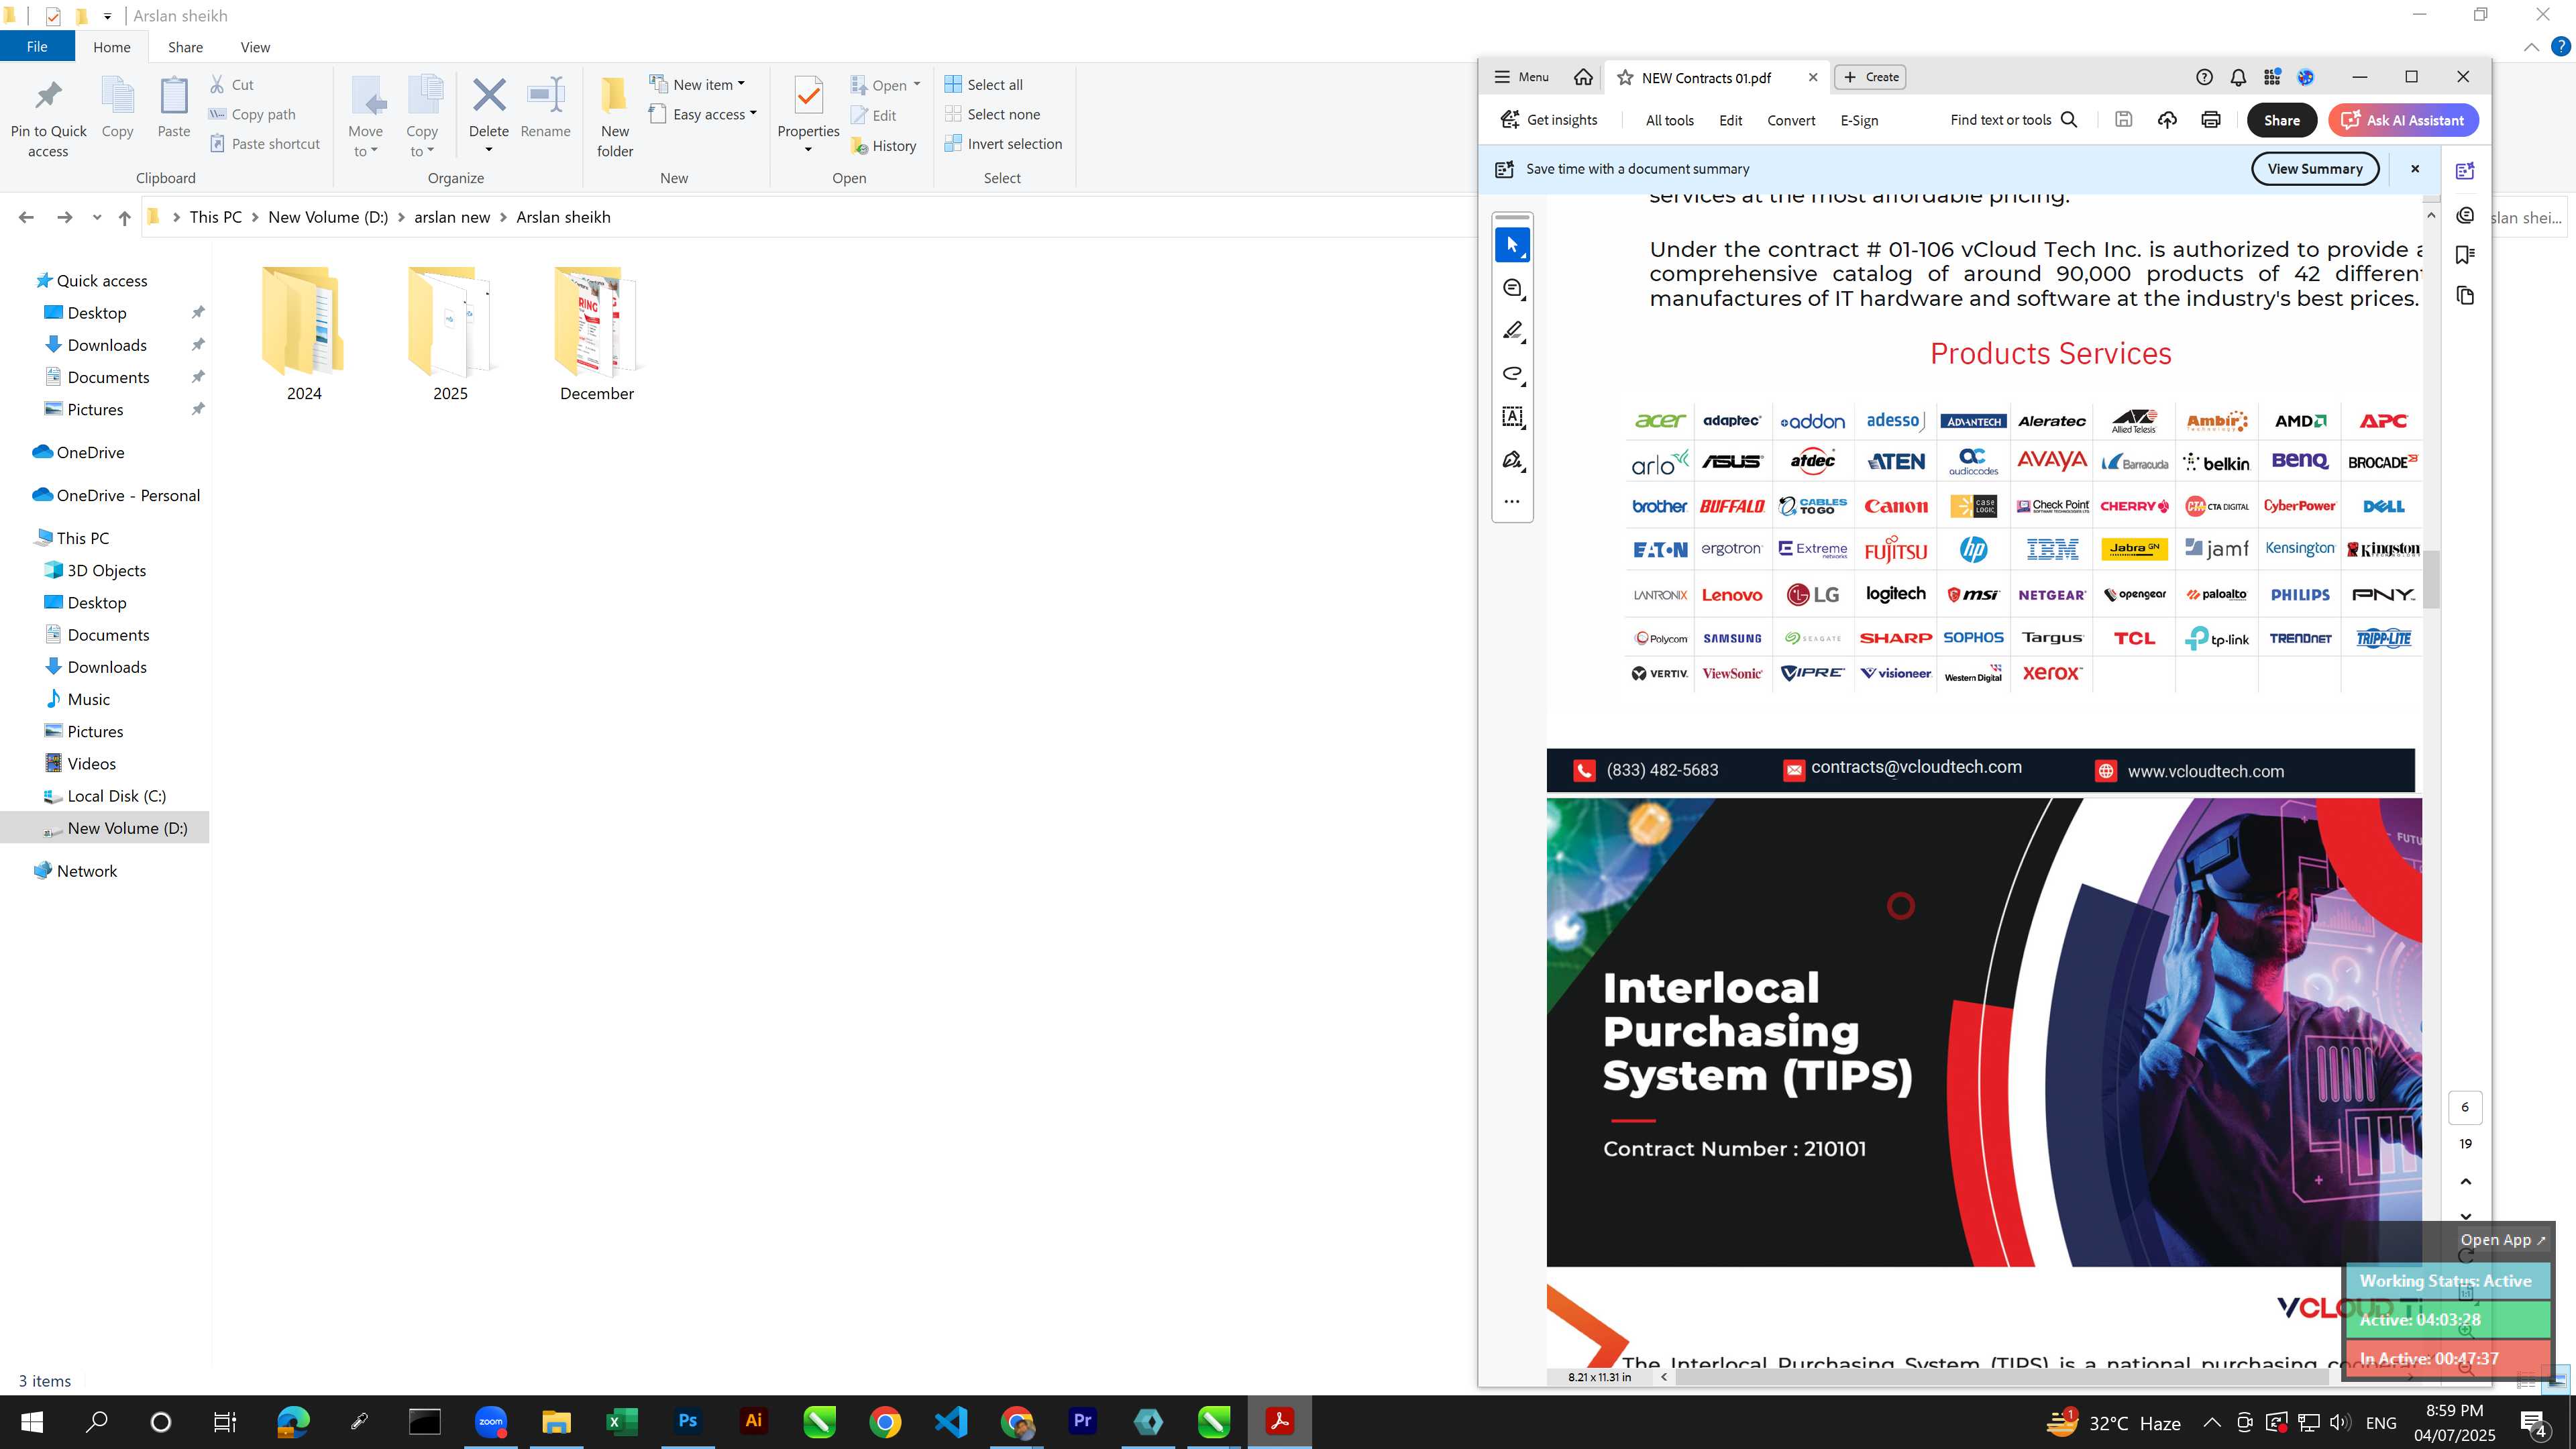Open comments panel on right rail
The height and width of the screenshot is (1449, 2576).
pos(2465,215)
